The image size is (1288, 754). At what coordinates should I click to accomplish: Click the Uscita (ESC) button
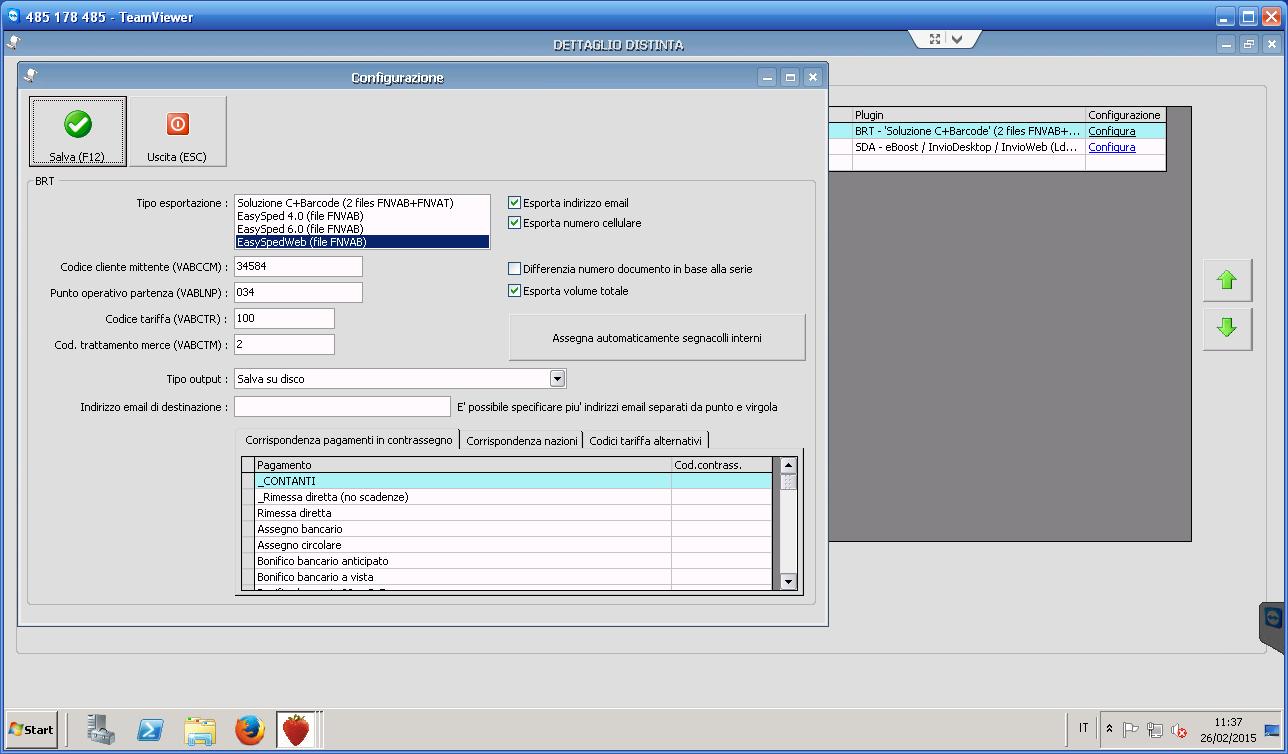(x=177, y=131)
